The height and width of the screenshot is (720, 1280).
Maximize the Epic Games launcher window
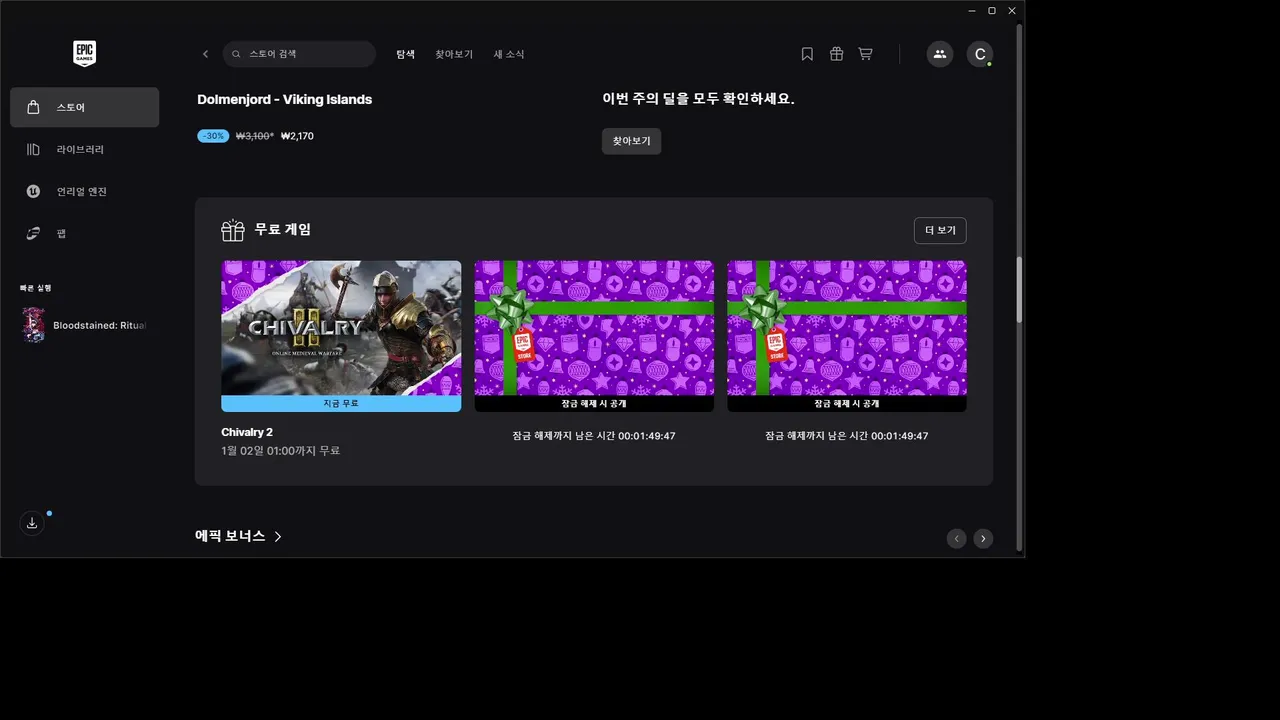992,10
